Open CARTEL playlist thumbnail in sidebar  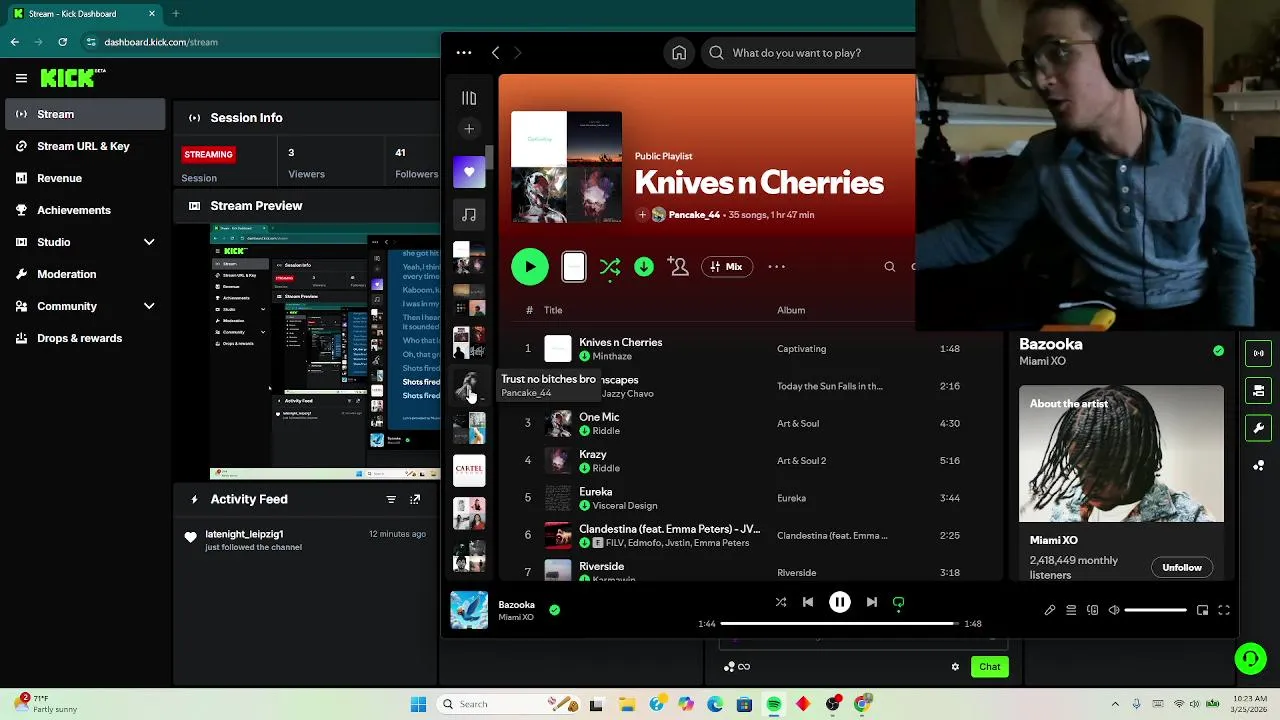469,469
